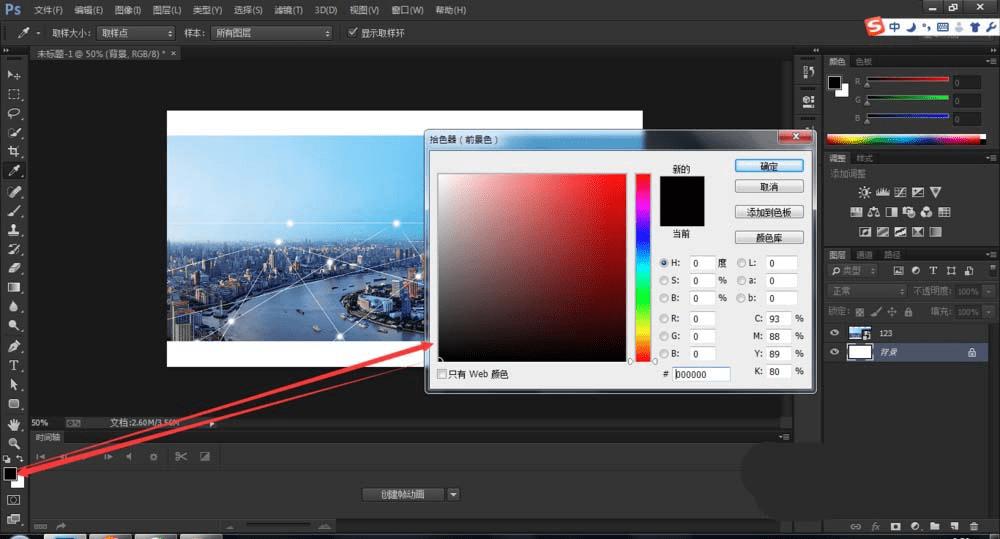The width and height of the screenshot is (1000, 539).
Task: Open the Filter menu
Action: point(288,10)
